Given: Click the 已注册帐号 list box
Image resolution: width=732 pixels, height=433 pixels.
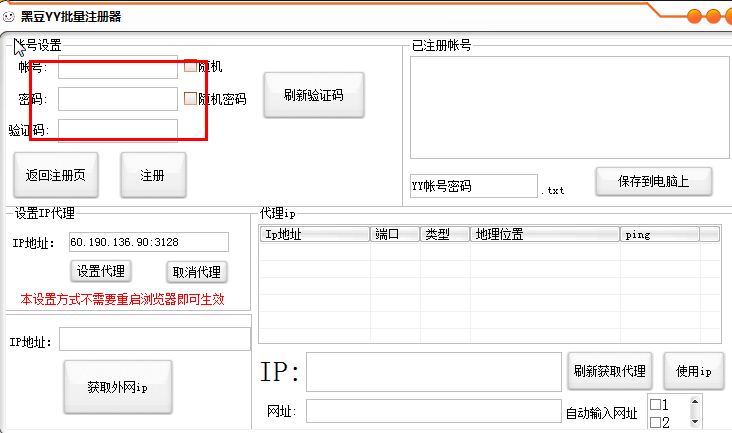Looking at the screenshot, I should [x=570, y=108].
